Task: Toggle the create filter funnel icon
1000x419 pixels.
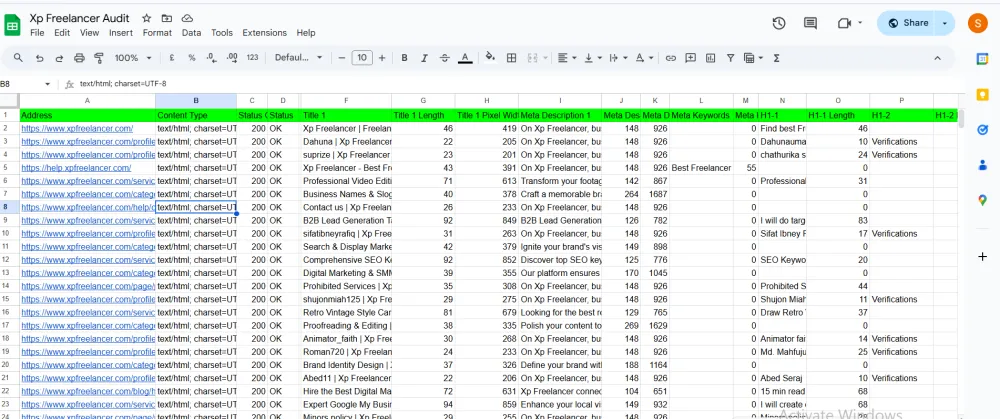Action: (731, 58)
